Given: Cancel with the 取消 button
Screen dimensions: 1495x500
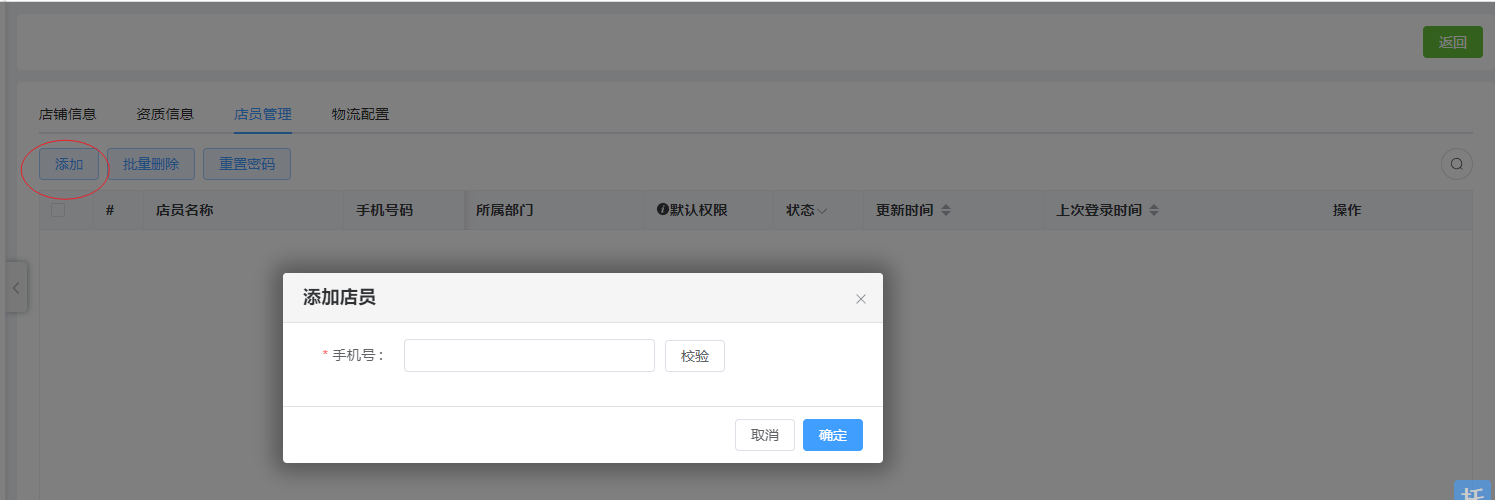Looking at the screenshot, I should (765, 435).
